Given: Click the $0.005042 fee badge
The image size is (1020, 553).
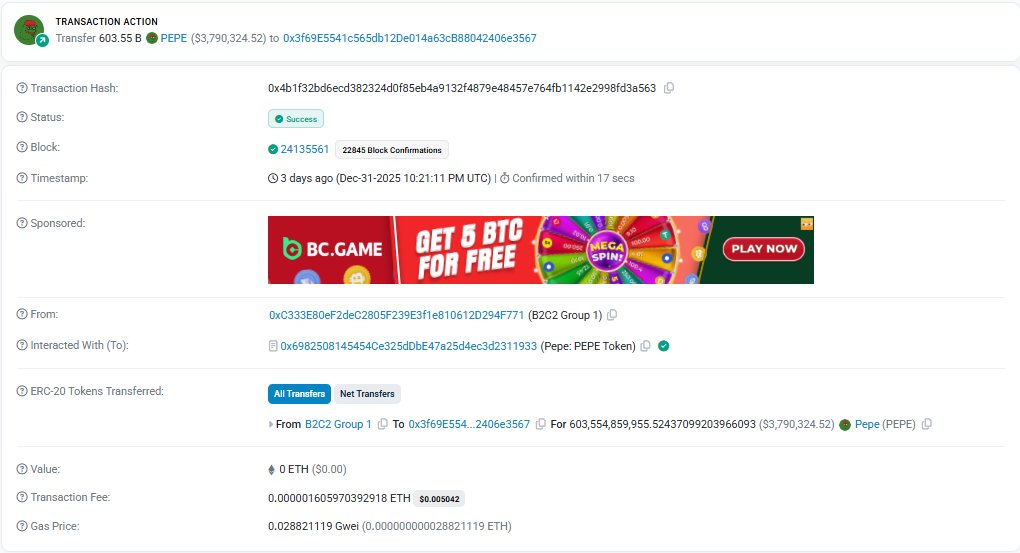Looking at the screenshot, I should tap(439, 499).
